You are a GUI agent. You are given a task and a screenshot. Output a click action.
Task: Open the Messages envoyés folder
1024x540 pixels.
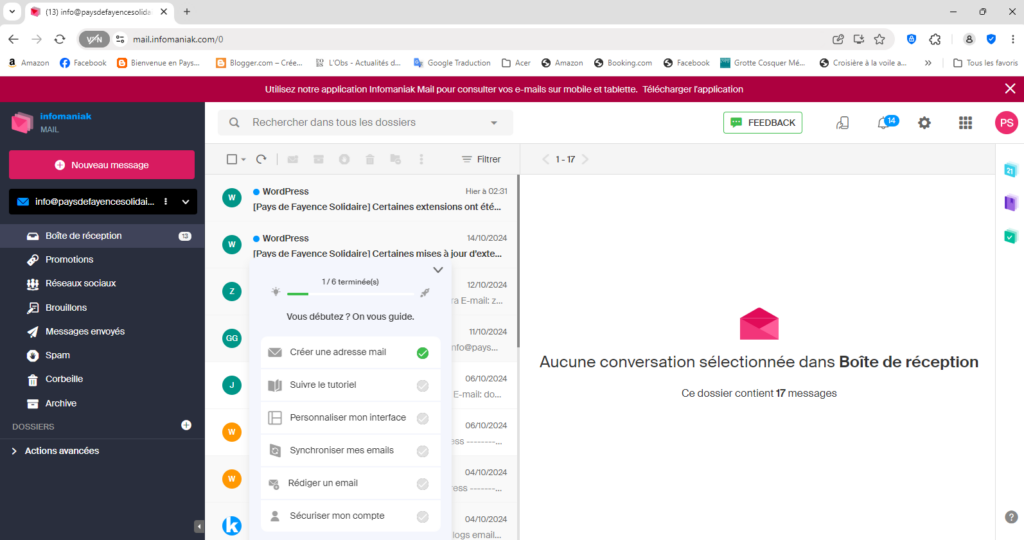point(84,331)
